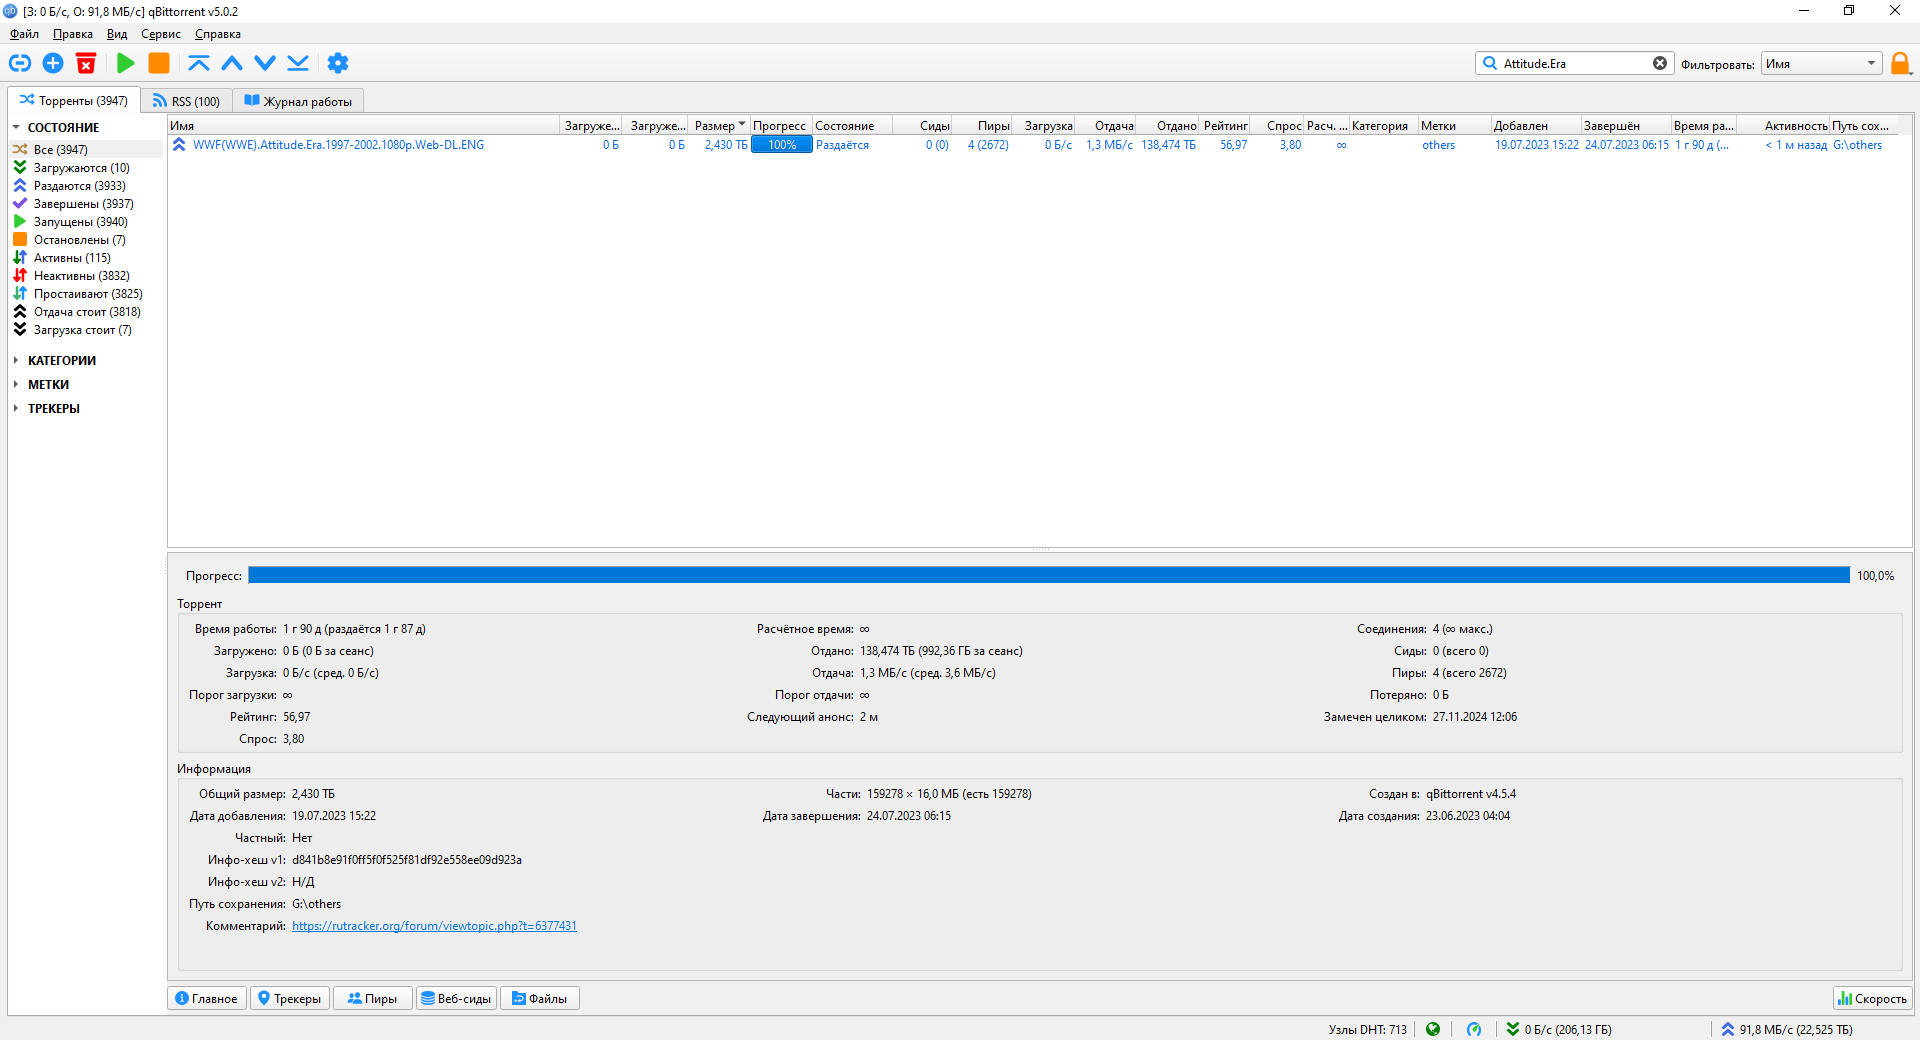
Task: Click the 100% progress cell in torrent row
Action: [x=782, y=145]
